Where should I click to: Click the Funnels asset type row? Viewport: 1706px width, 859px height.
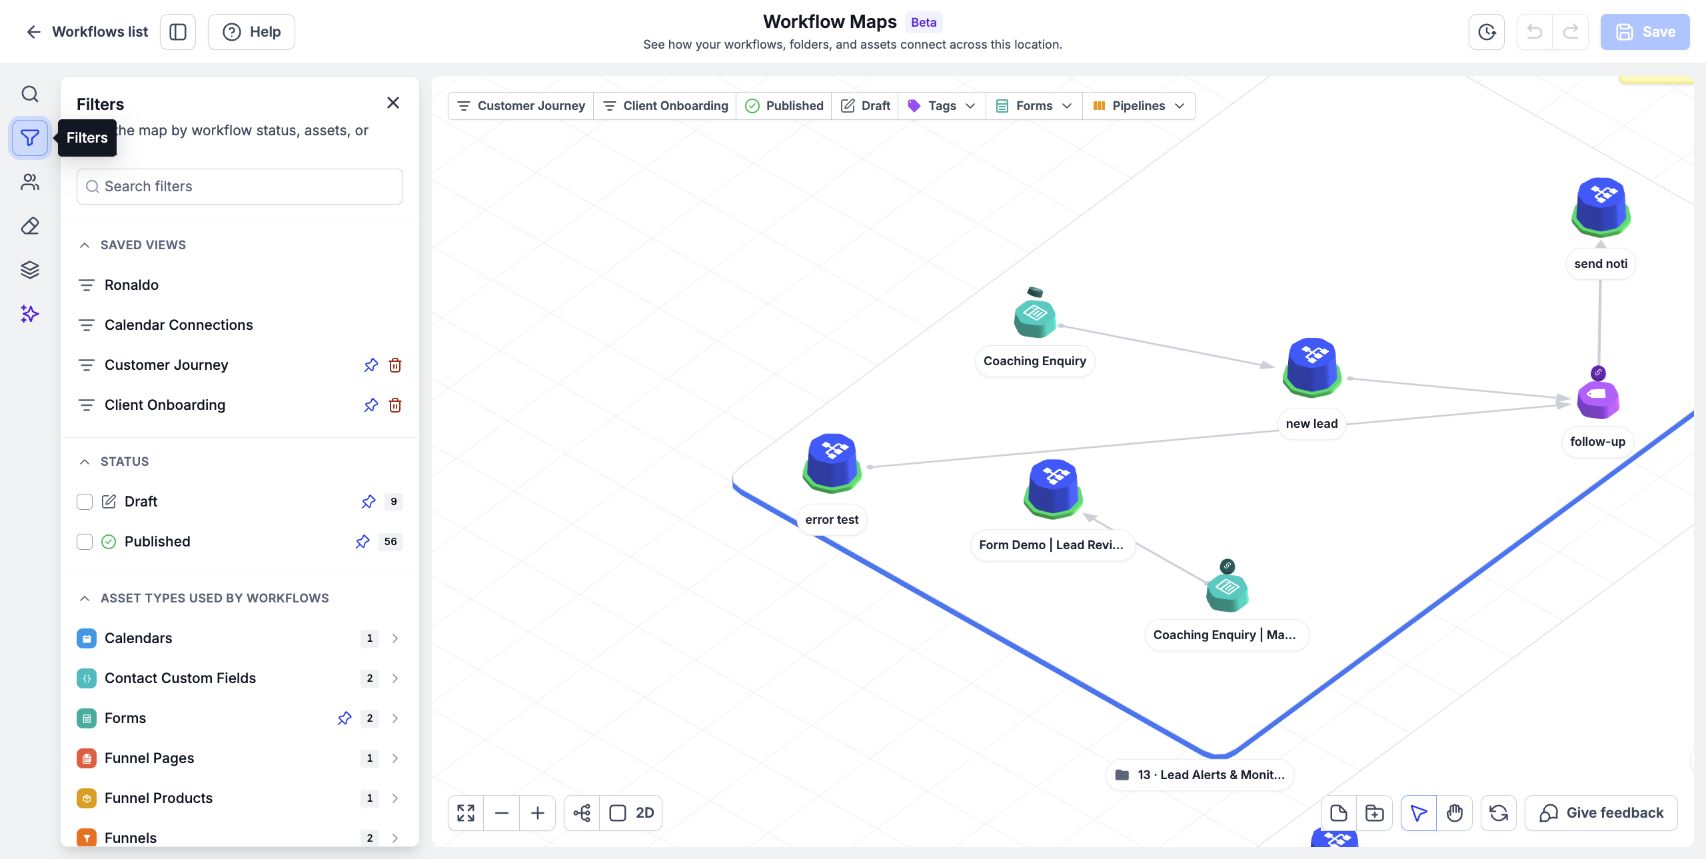[240, 838]
